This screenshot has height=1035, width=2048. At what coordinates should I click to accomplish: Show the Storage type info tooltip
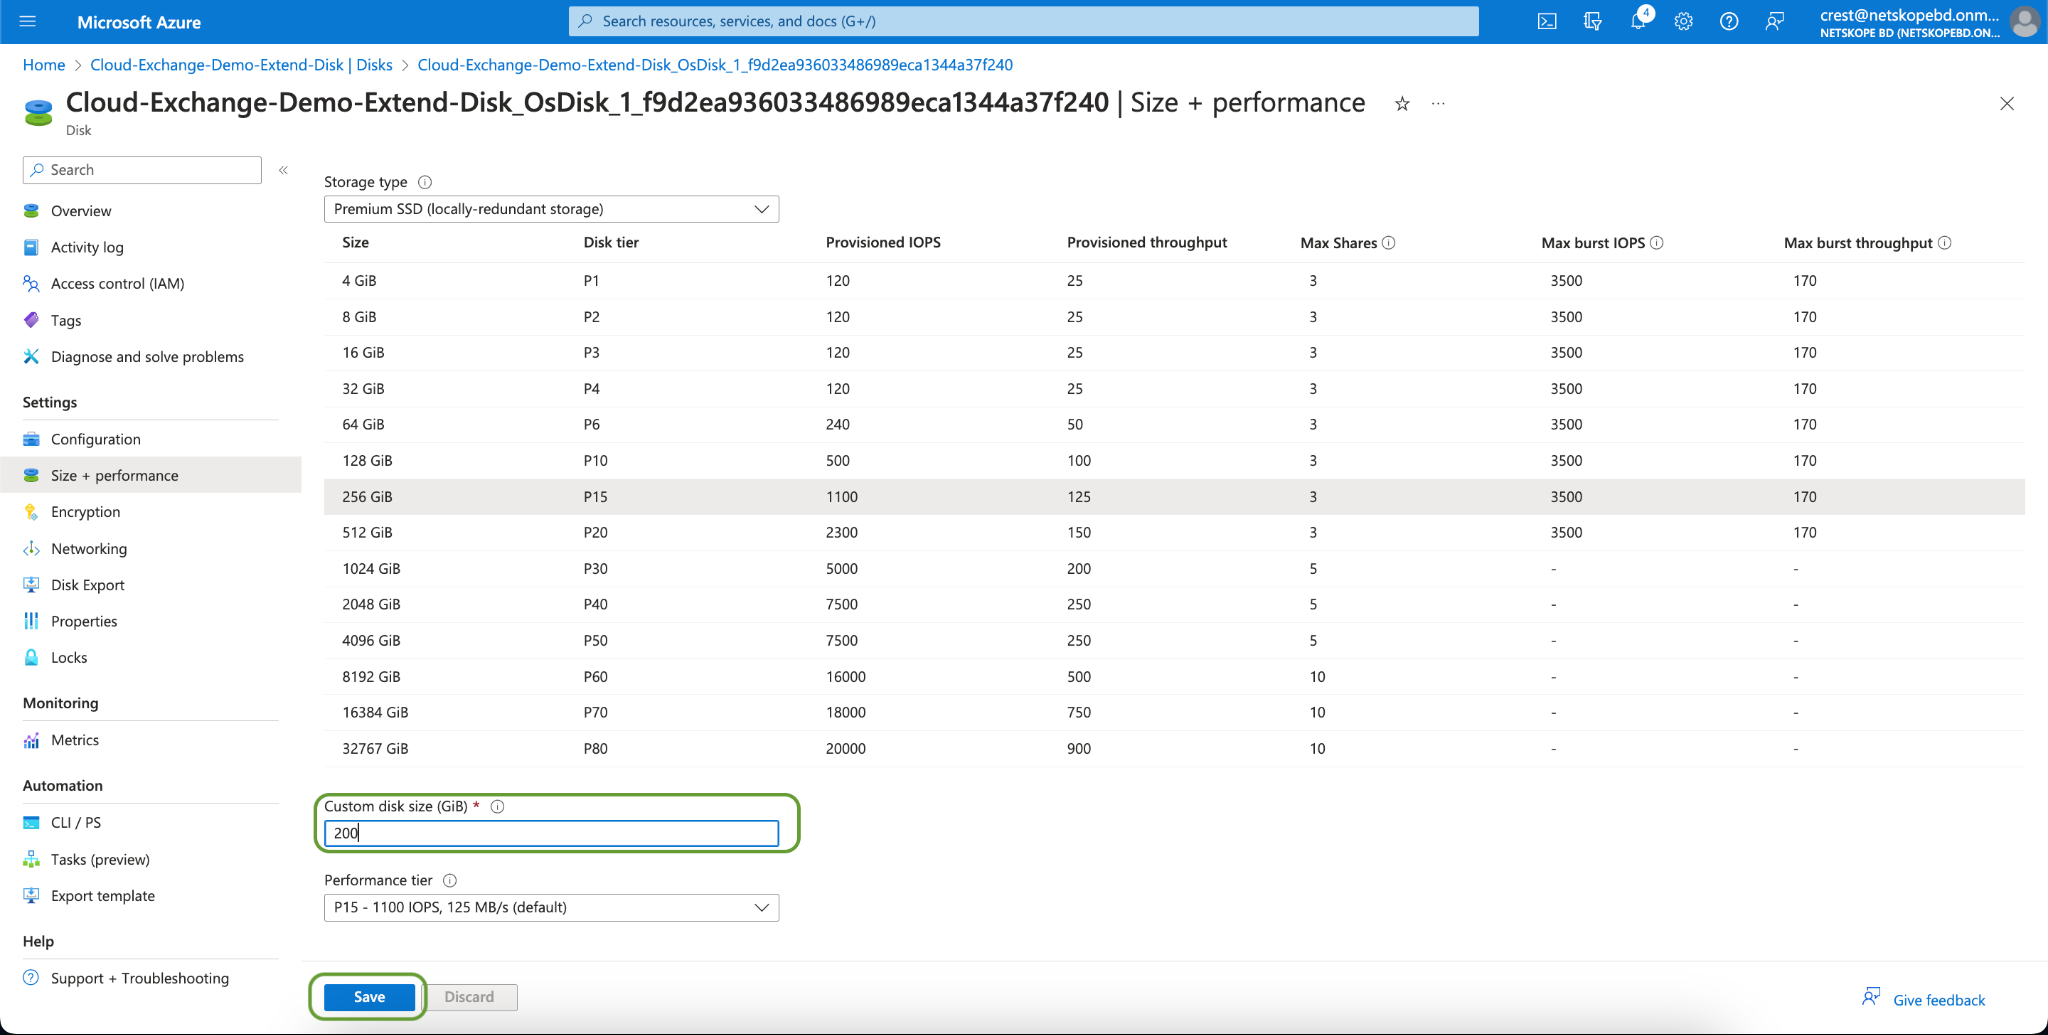pos(425,182)
